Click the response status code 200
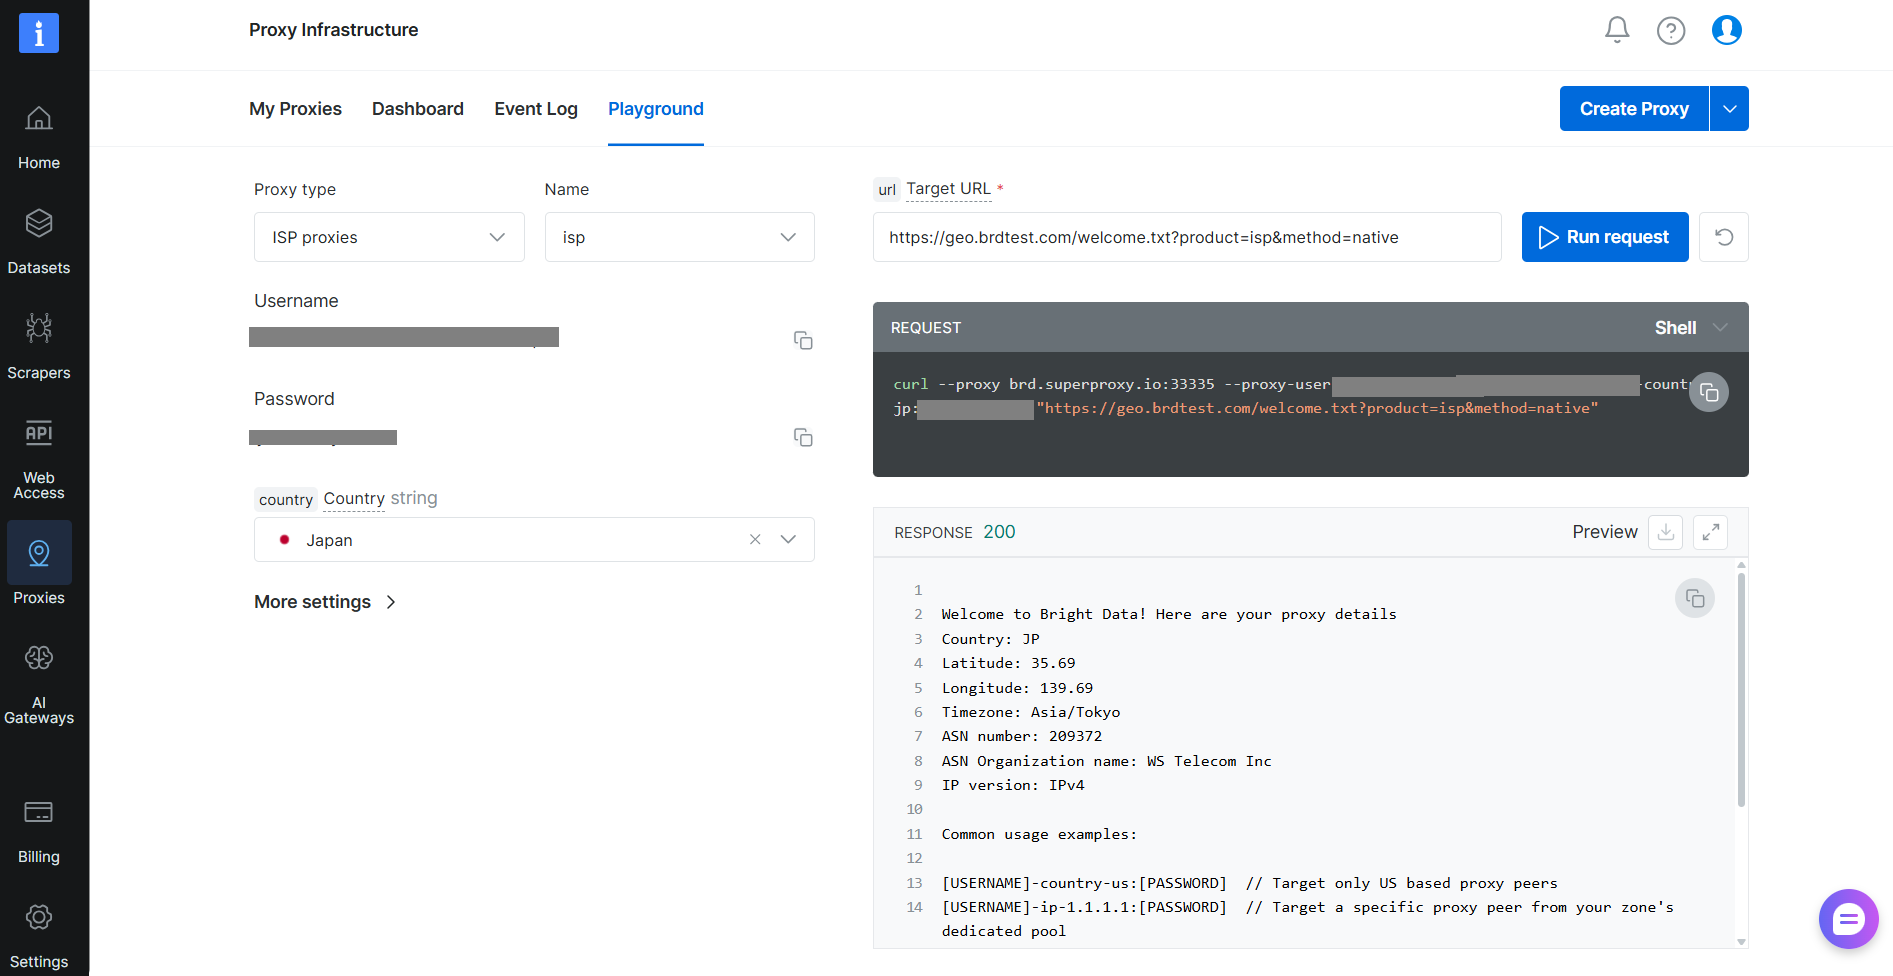 [999, 532]
